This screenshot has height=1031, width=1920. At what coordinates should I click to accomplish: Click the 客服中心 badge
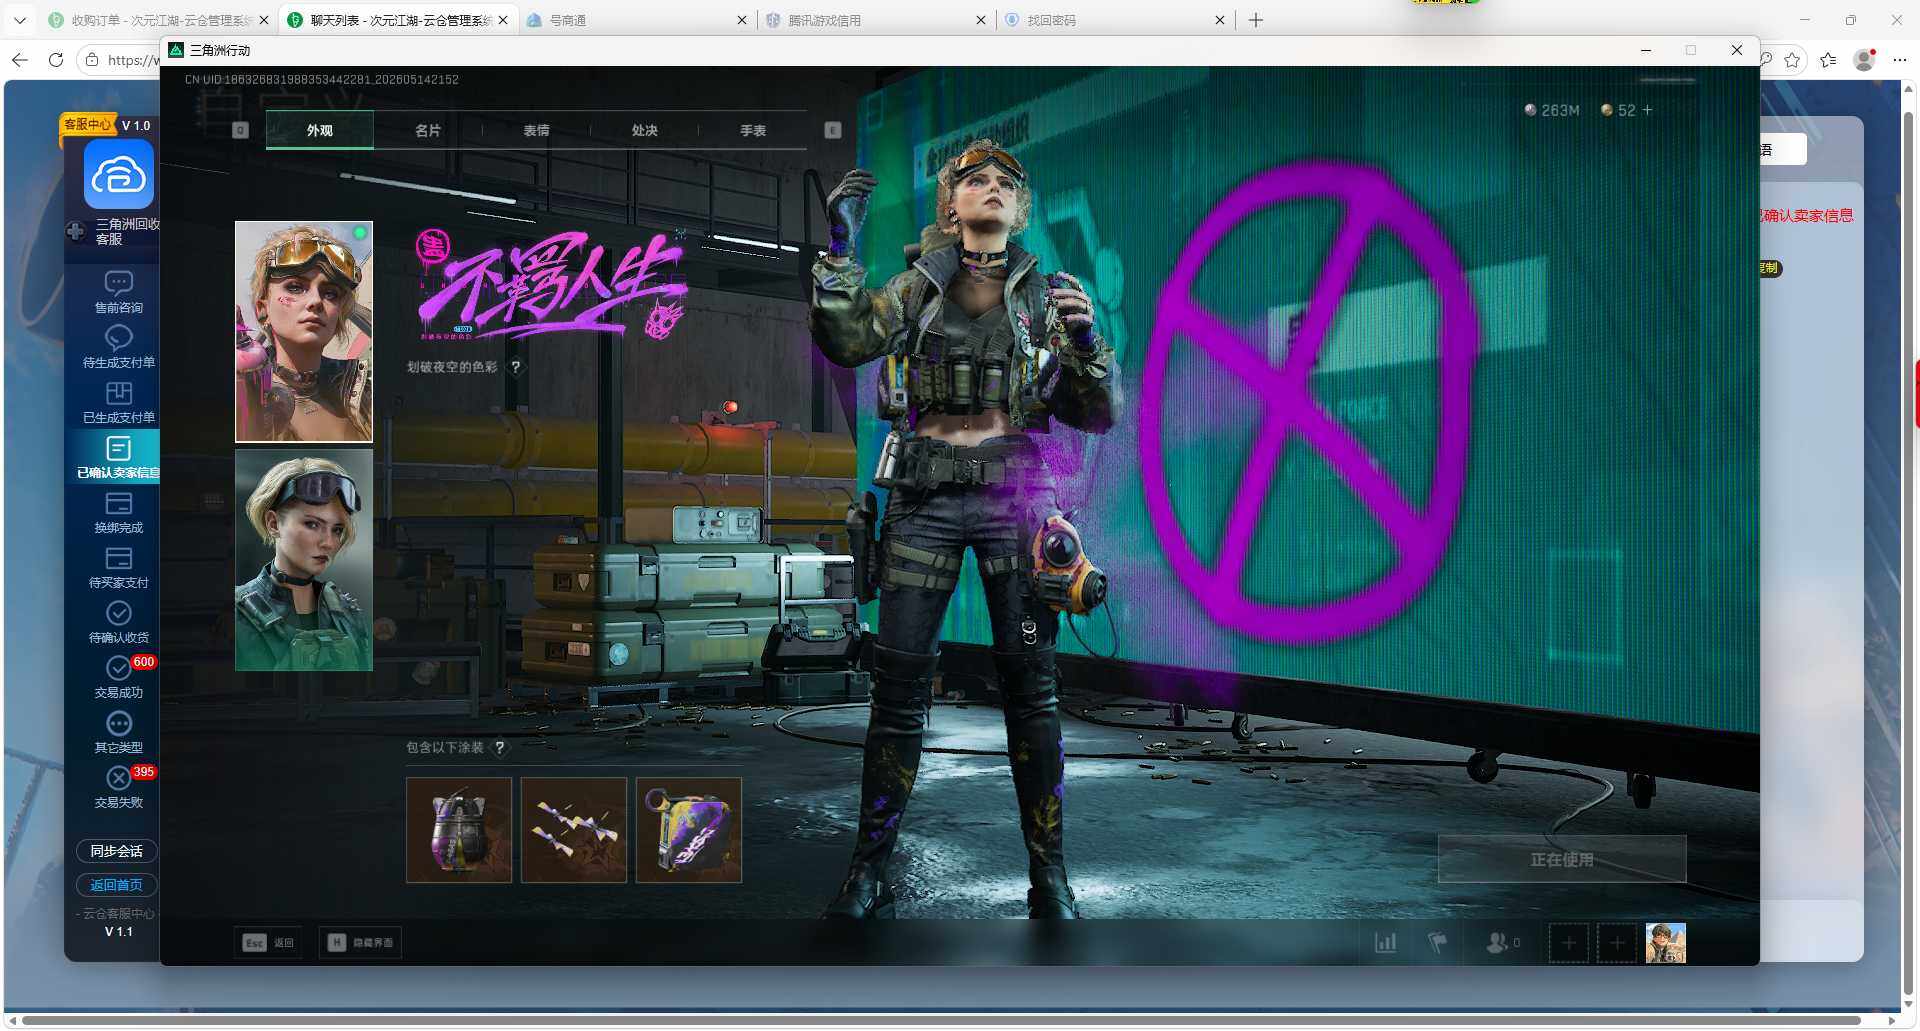[x=87, y=124]
